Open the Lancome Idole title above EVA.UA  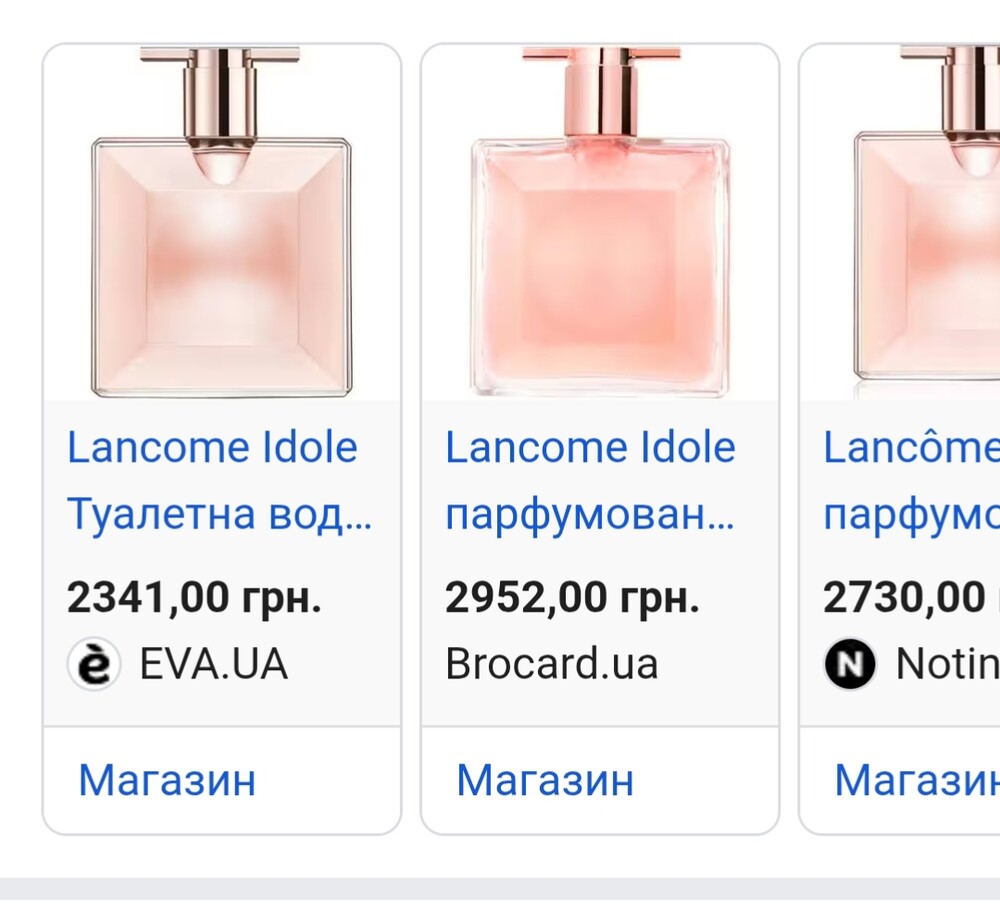point(212,448)
